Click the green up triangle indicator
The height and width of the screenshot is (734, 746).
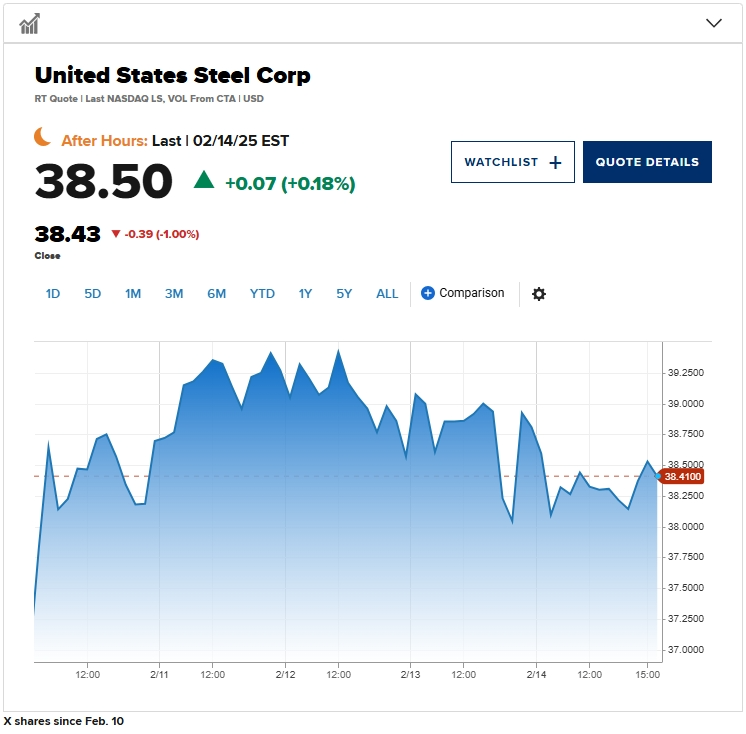coord(204,180)
